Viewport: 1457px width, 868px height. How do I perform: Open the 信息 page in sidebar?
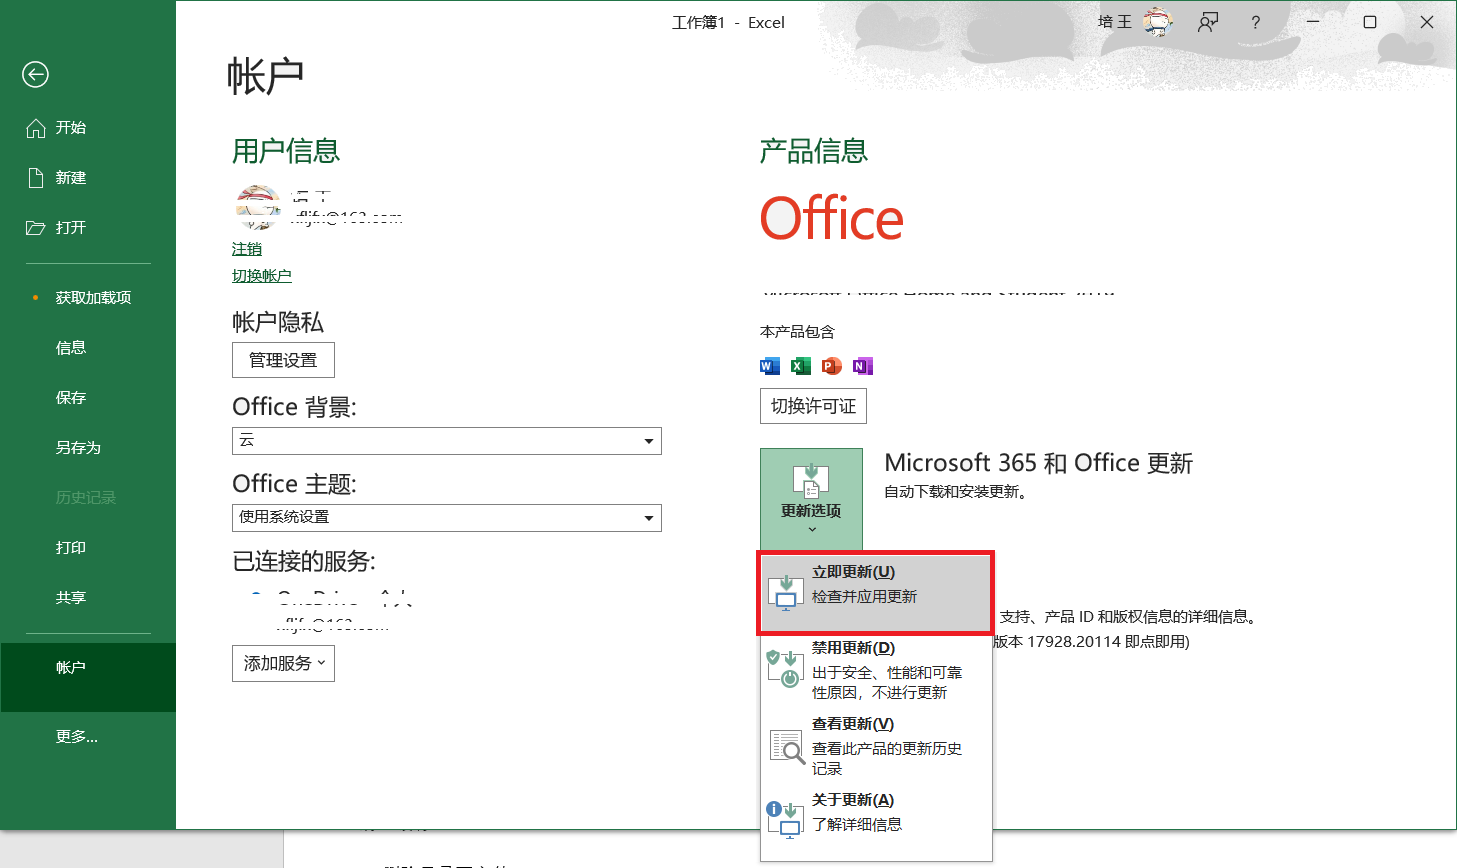pos(88,348)
